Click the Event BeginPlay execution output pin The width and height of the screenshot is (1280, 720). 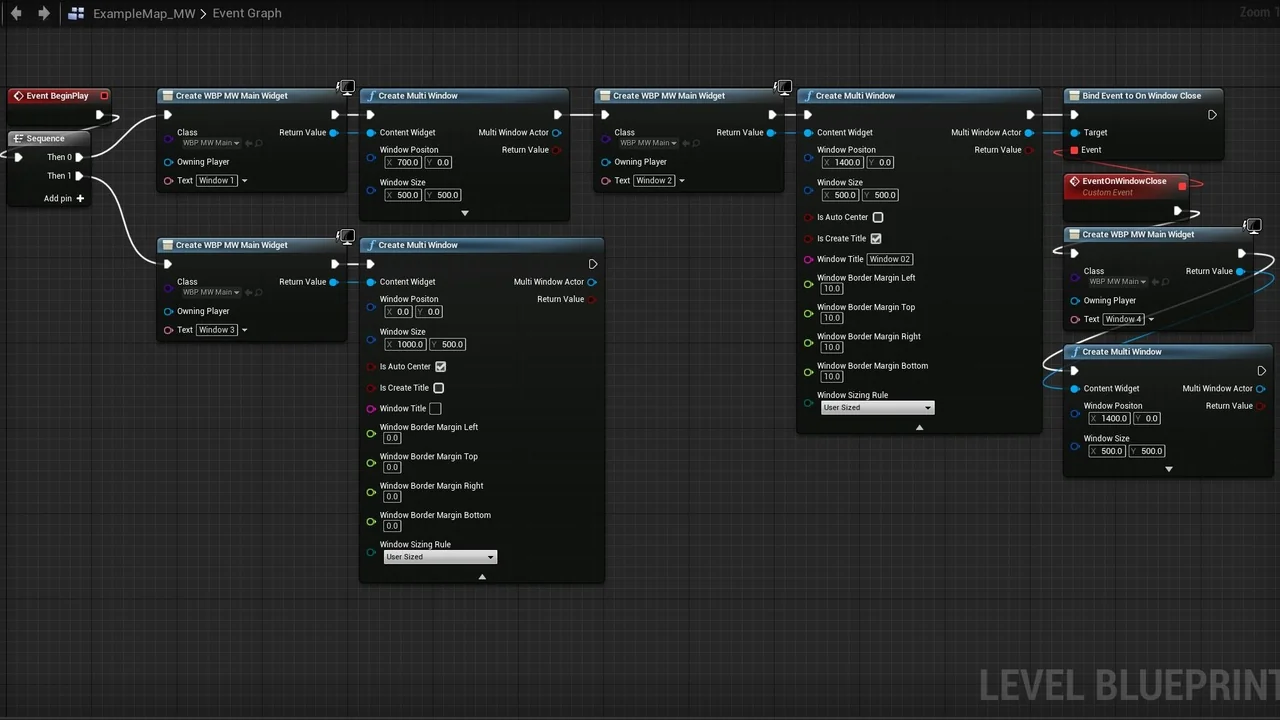pos(99,114)
